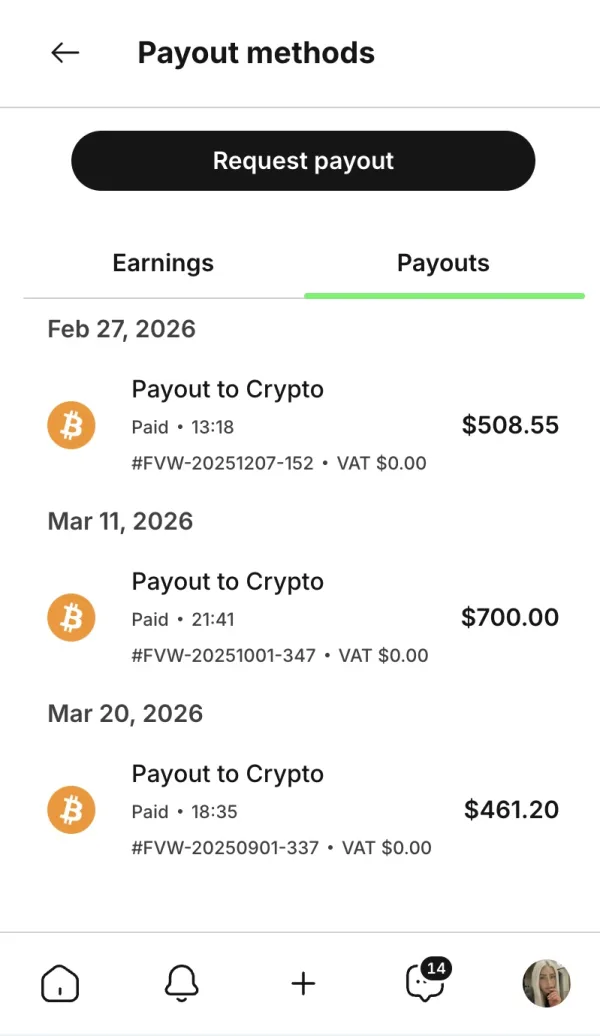Open the Home icon in bottom bar
Image resolution: width=600 pixels, height=1036 pixels.
60,984
